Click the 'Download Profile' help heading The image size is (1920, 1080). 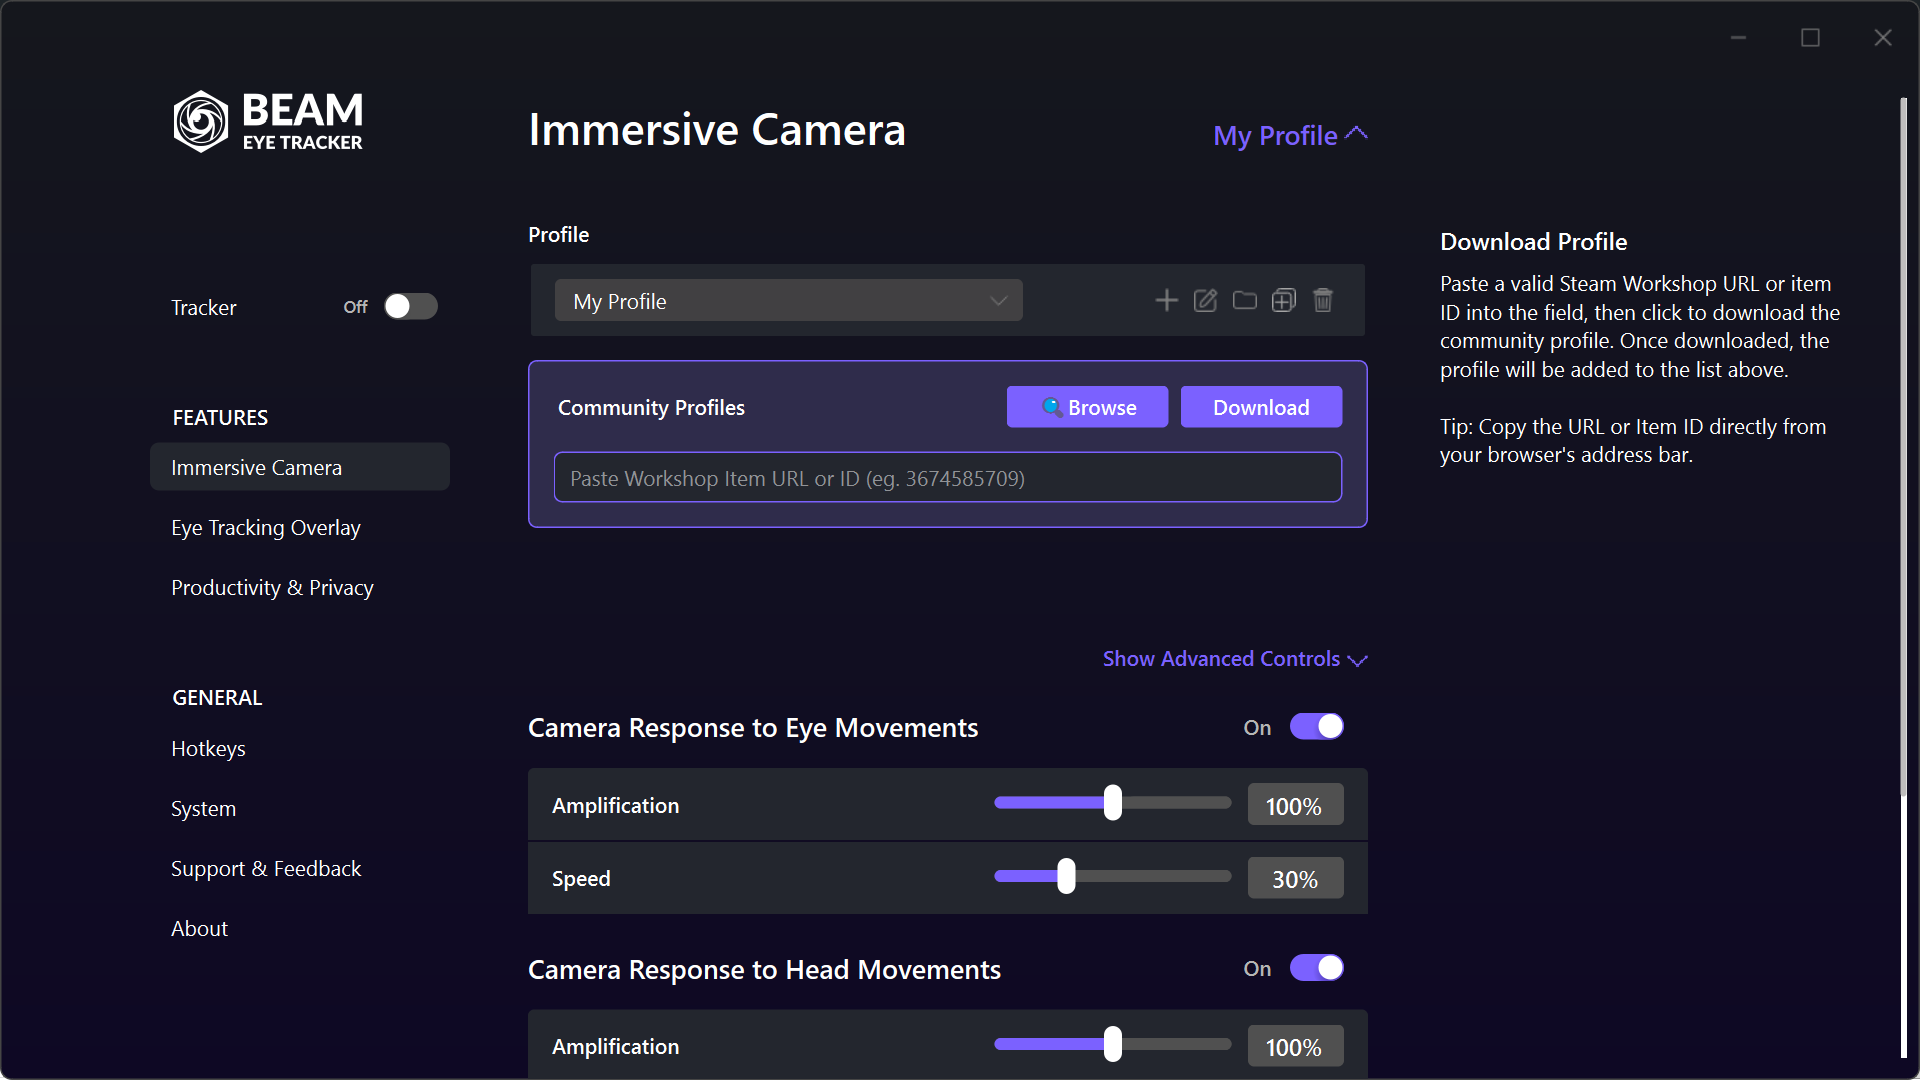[x=1533, y=242]
